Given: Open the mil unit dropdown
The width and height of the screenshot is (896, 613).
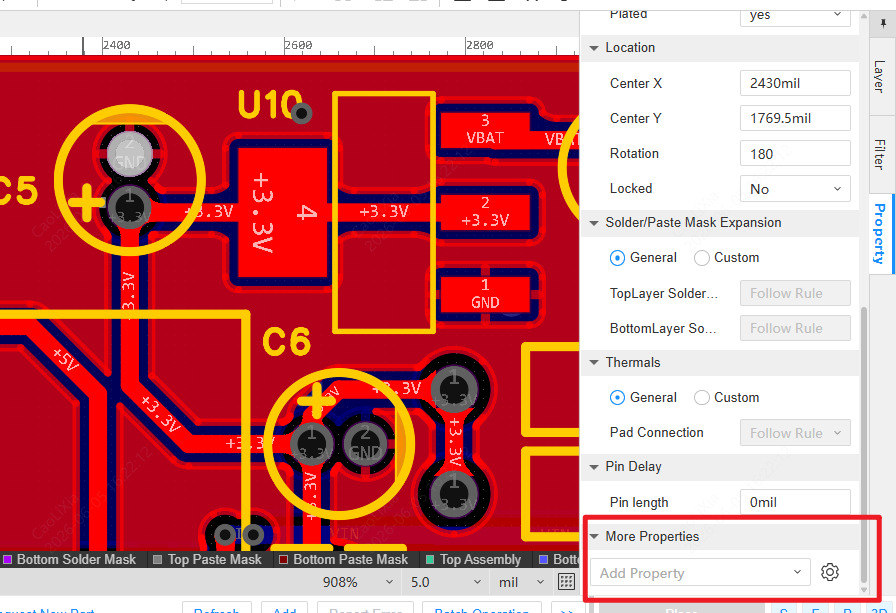Looking at the screenshot, I should point(521,582).
